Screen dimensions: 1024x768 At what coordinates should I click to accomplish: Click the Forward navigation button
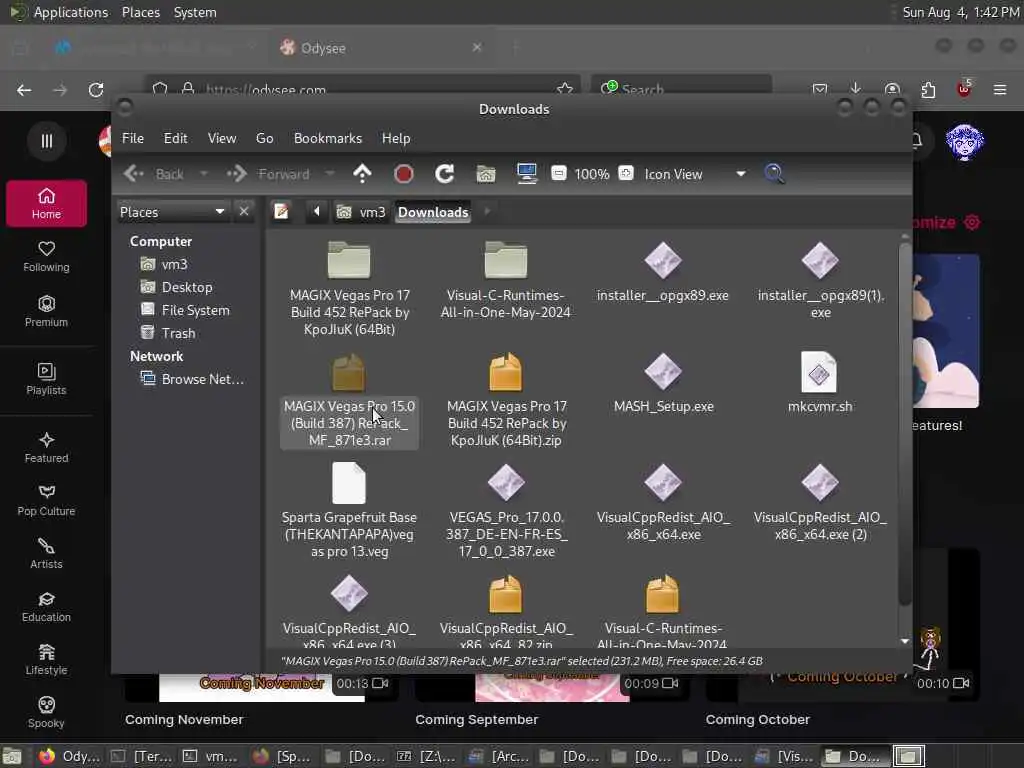tap(268, 174)
